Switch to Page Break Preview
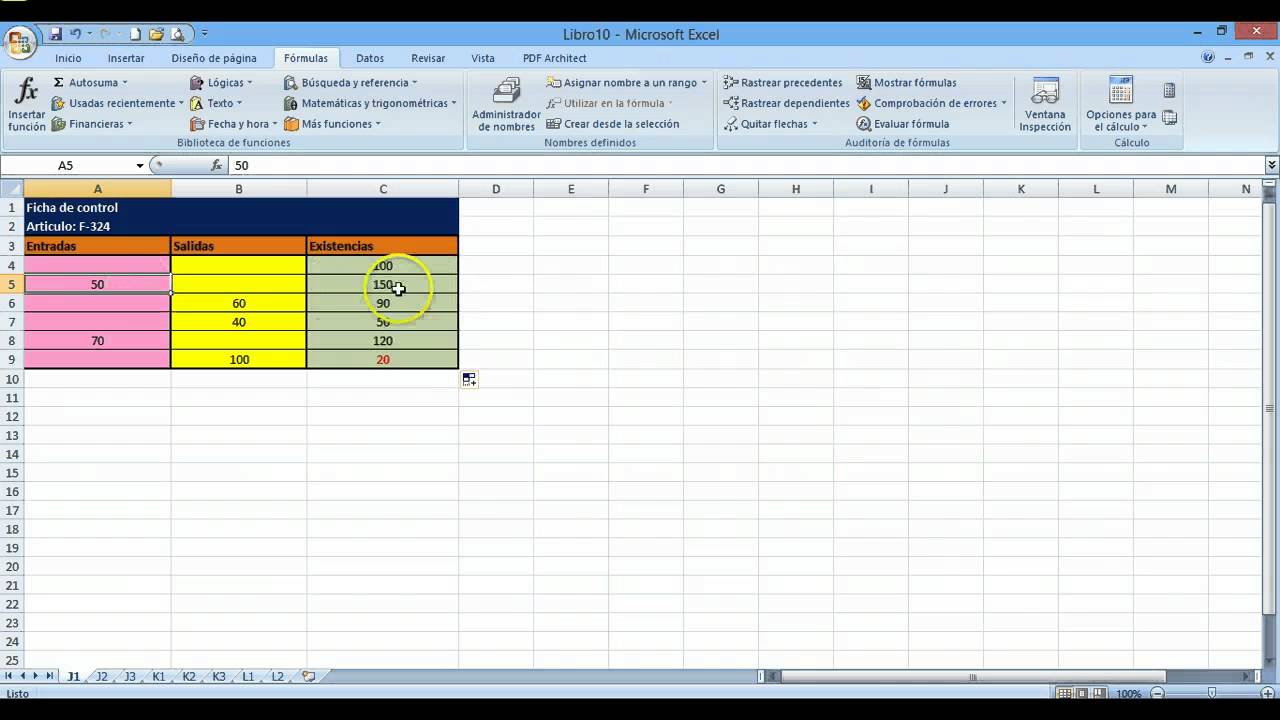The width and height of the screenshot is (1280, 720). tap(1099, 694)
